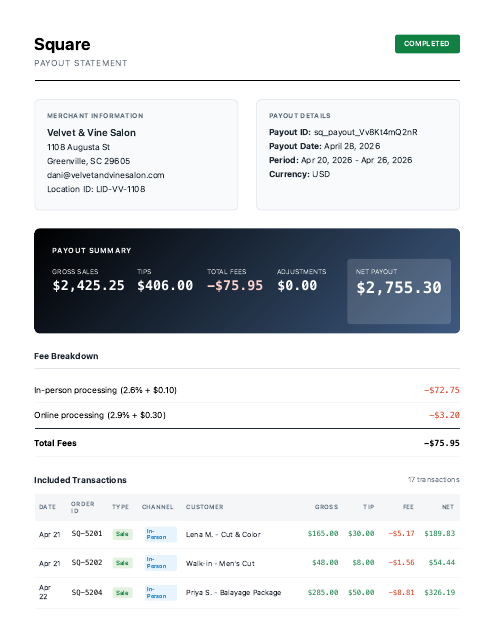The height and width of the screenshot is (640, 495).
Task: Click the Net Payout $2,755.30 box
Action: (399, 291)
